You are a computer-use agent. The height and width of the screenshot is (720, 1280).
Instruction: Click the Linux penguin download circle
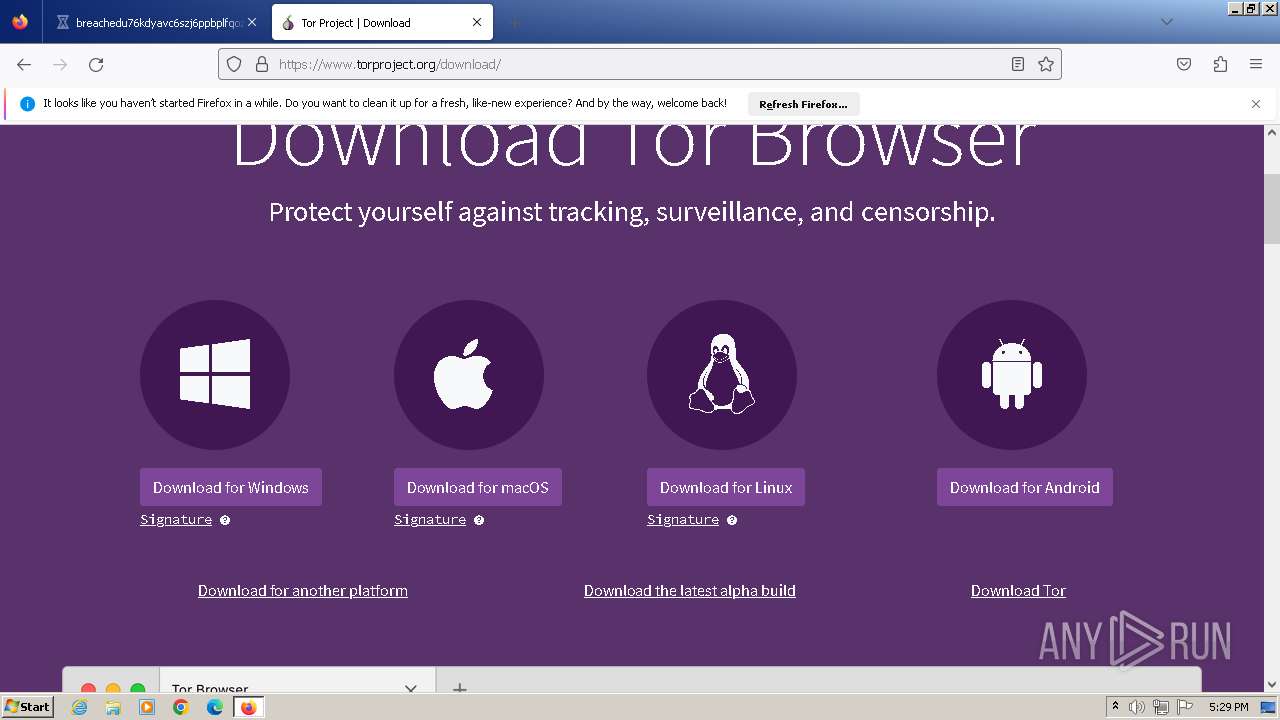point(722,375)
